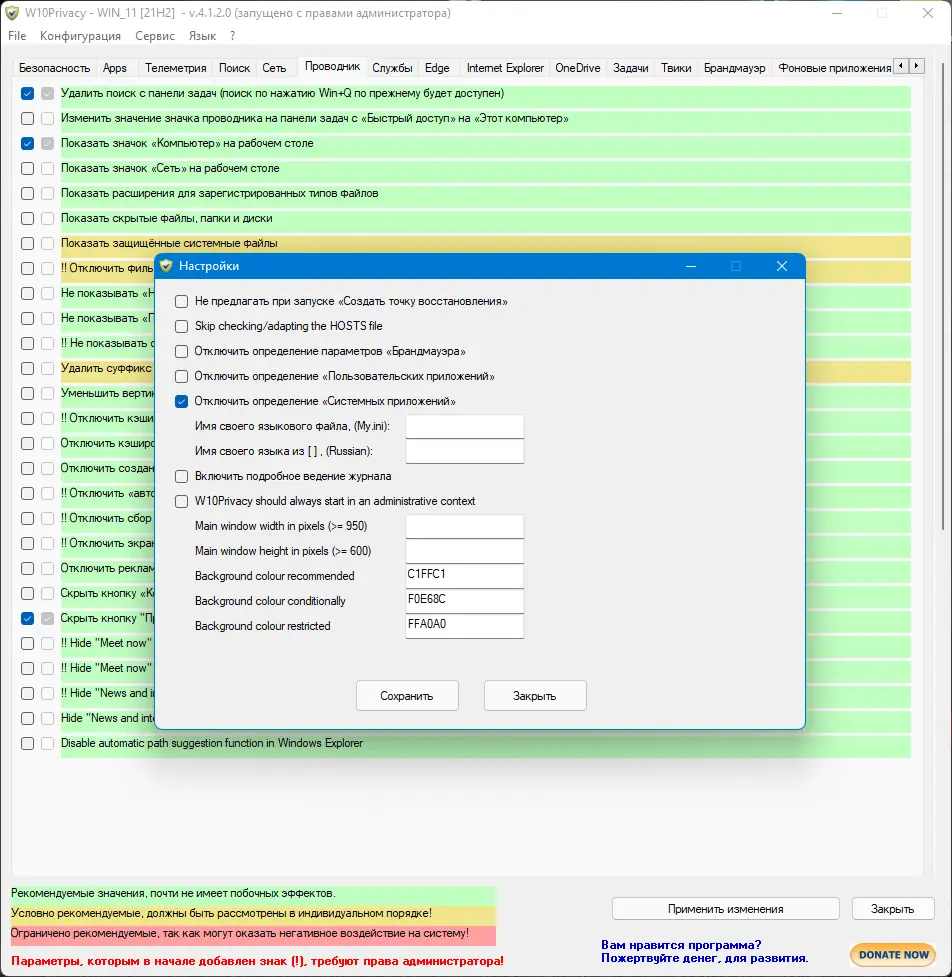952x977 pixels.
Task: Click green legend 'Рекомендуемые значения' bar
Action: 253,894
